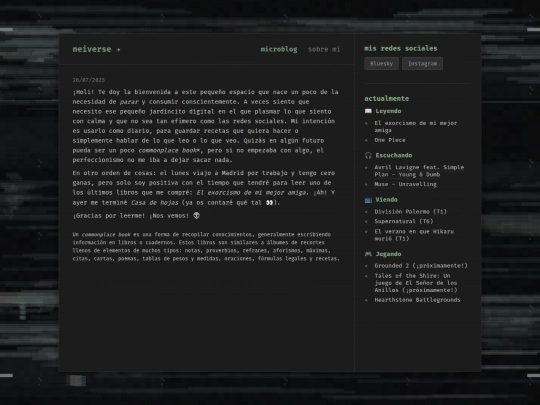Click the 'Viendo' section label
Image resolution: width=540 pixels, height=405 pixels.
tap(386, 200)
